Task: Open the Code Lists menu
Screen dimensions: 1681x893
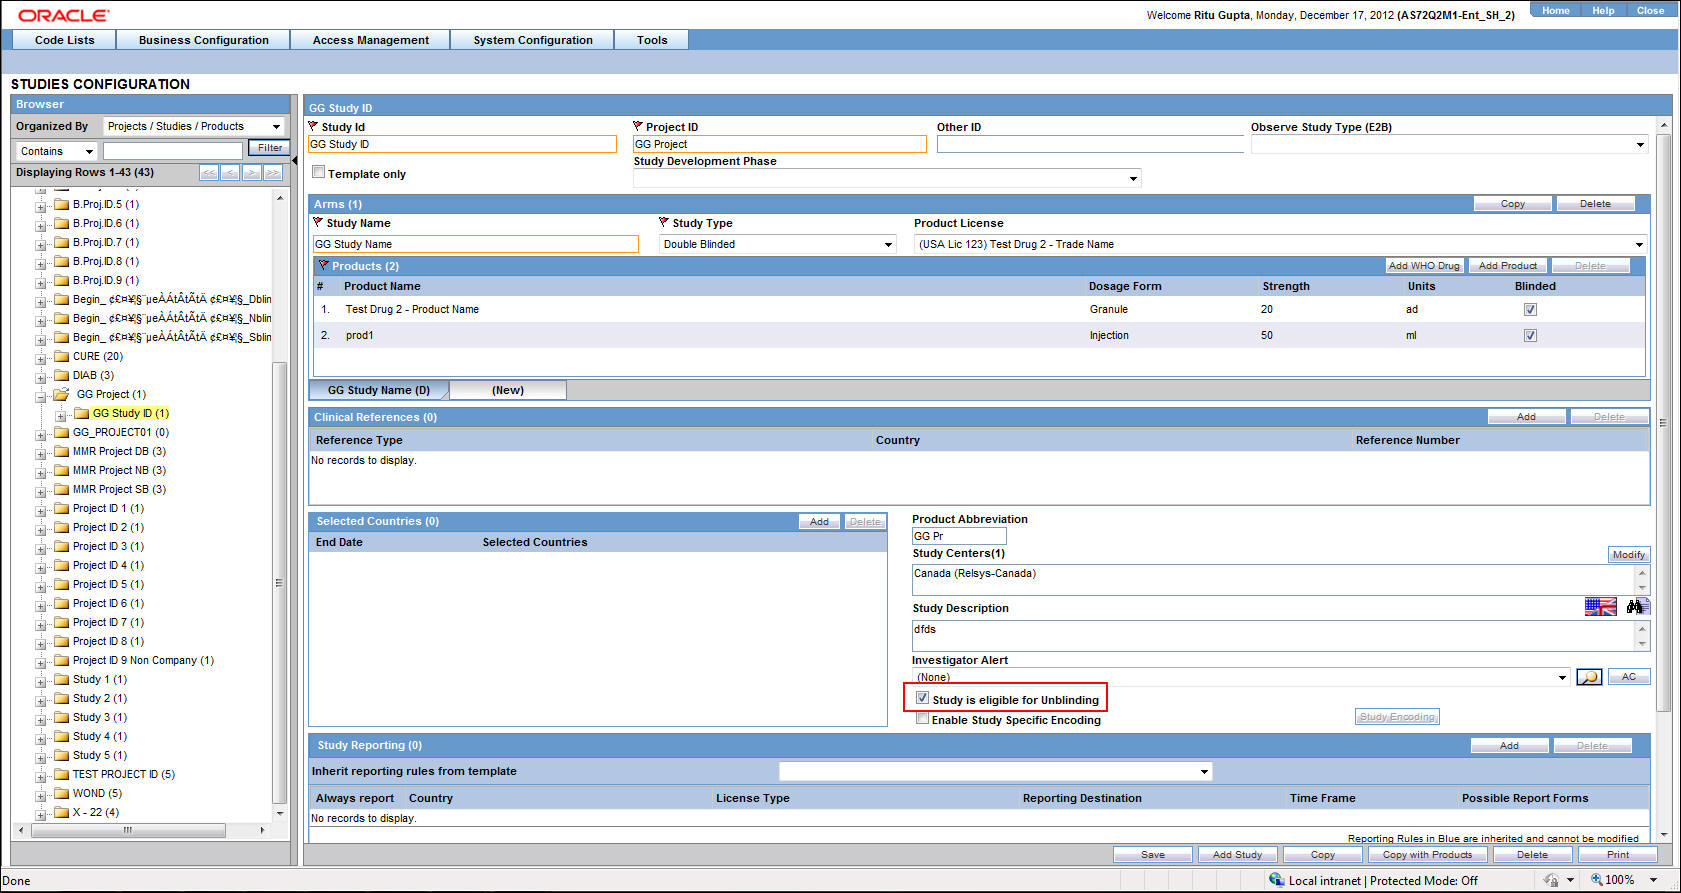Action: (x=64, y=40)
